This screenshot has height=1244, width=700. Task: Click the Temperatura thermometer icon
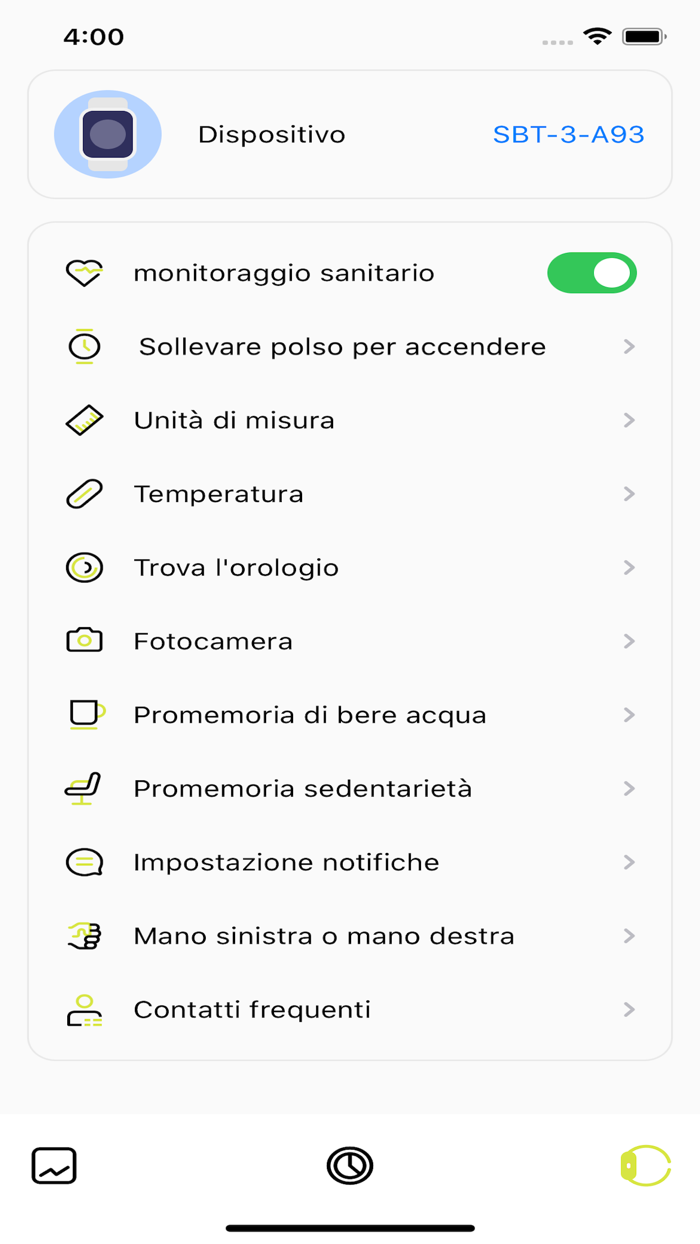pyautogui.click(x=85, y=493)
